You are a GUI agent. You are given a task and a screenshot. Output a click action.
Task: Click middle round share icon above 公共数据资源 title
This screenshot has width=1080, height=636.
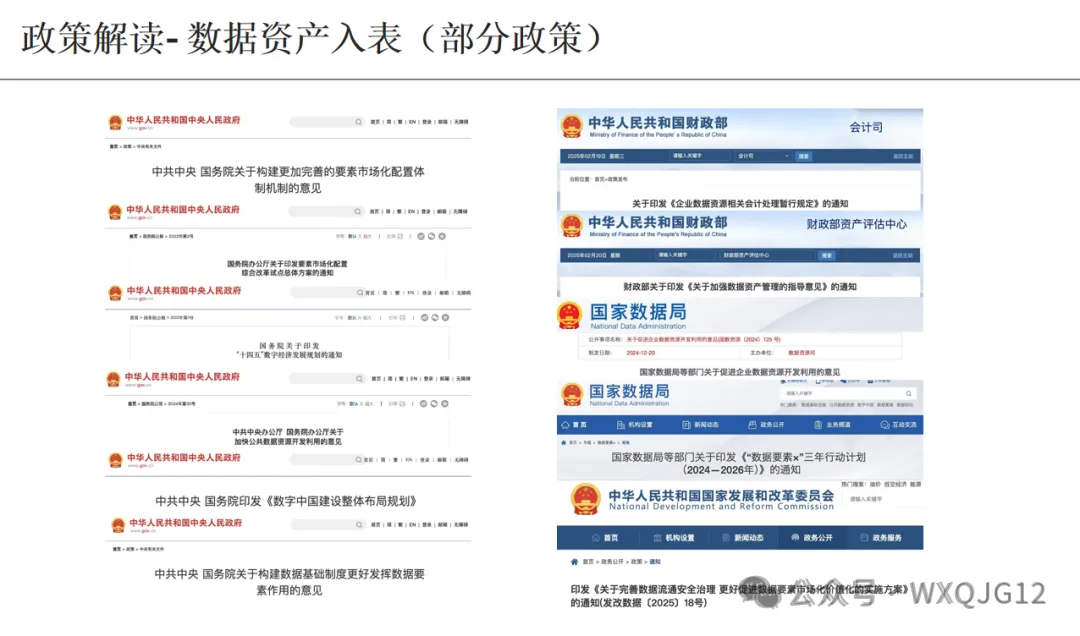click(x=434, y=404)
